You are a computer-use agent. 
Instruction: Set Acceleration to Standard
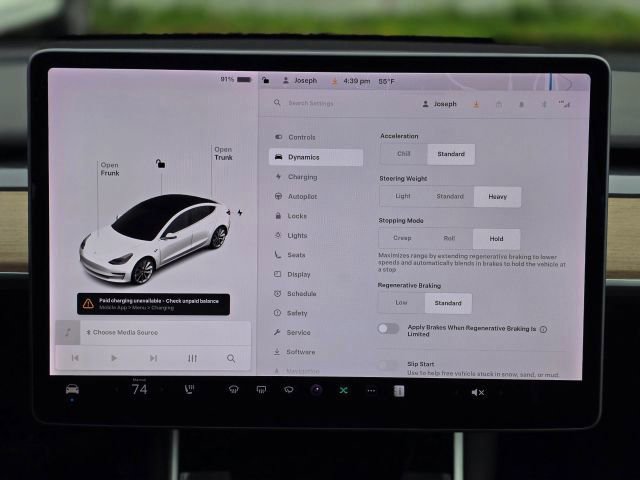[451, 154]
